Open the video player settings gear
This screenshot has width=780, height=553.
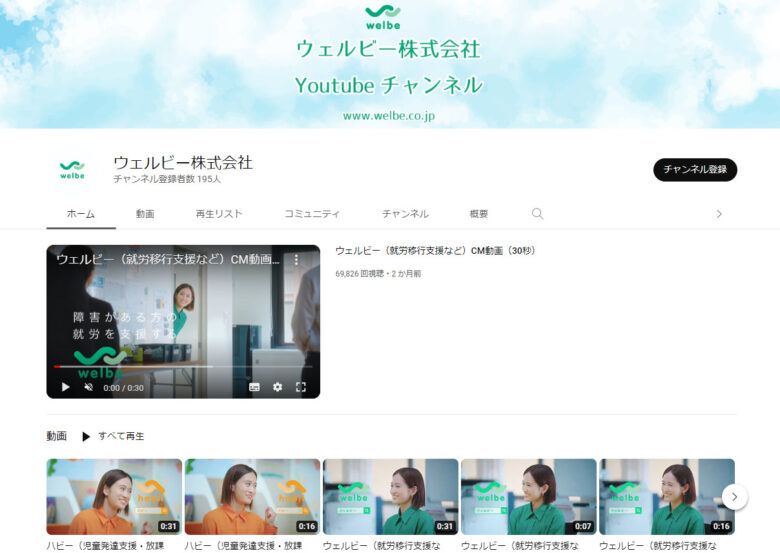[x=278, y=387]
